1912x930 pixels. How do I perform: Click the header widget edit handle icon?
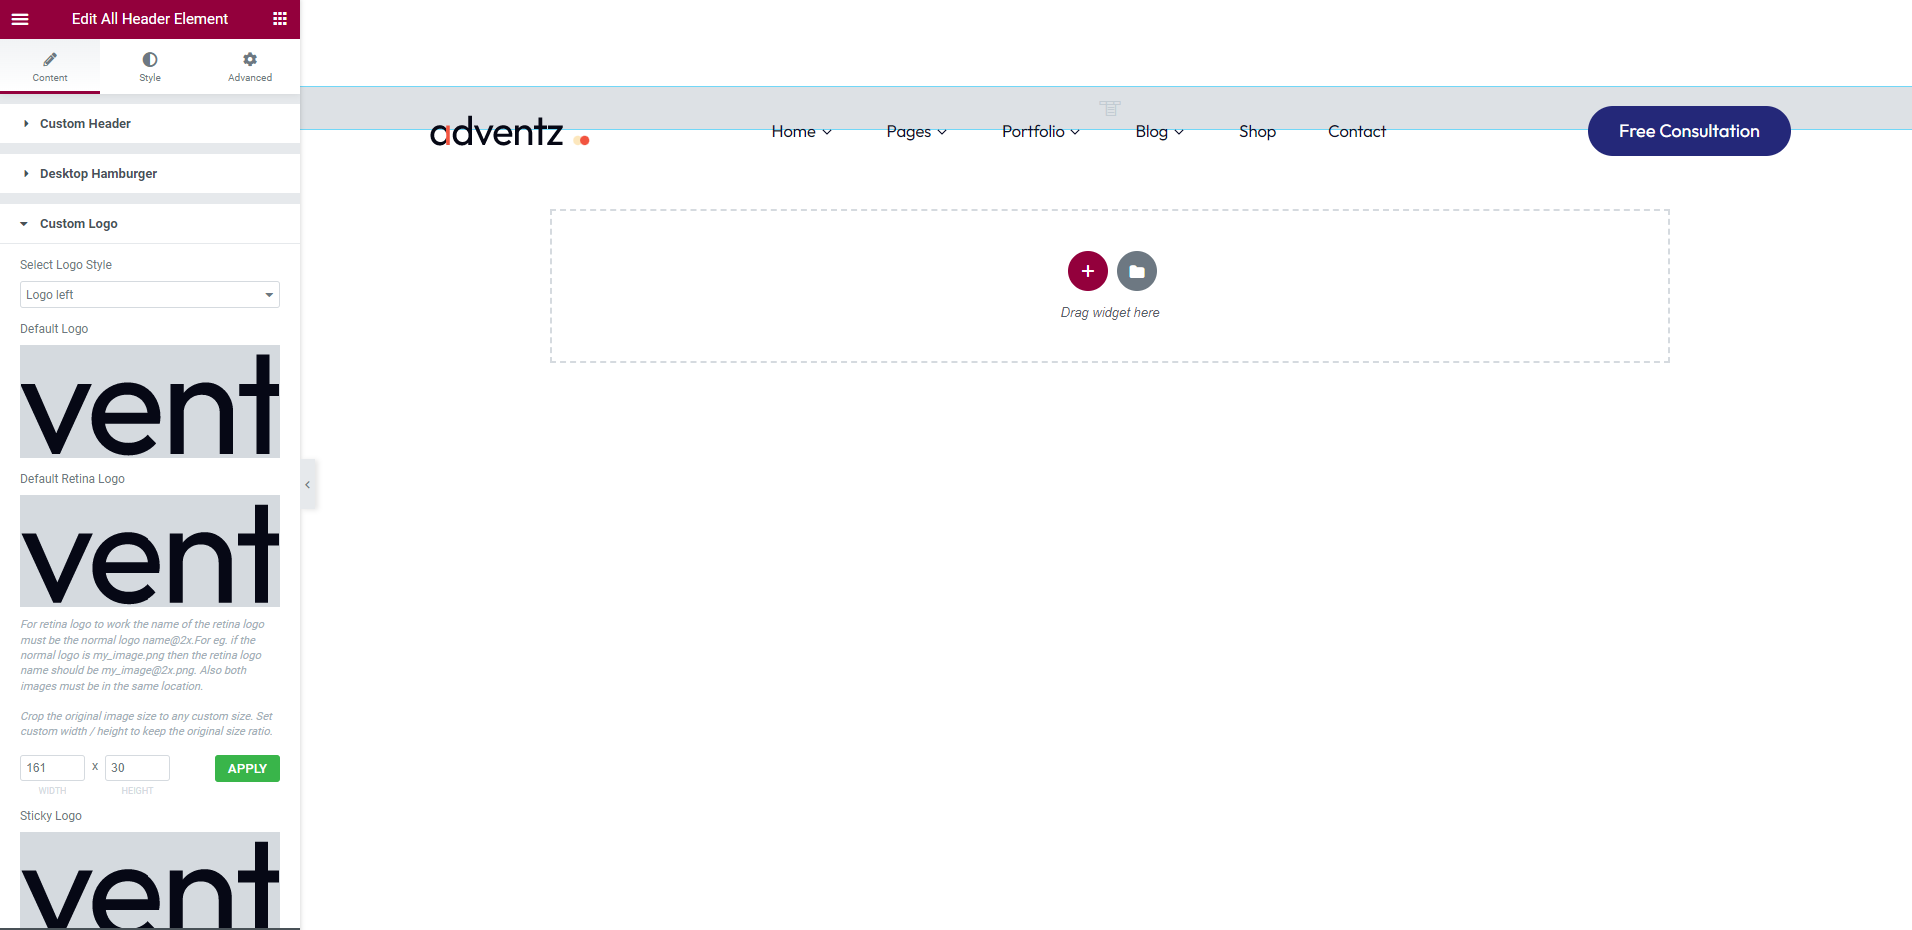[x=1110, y=107]
